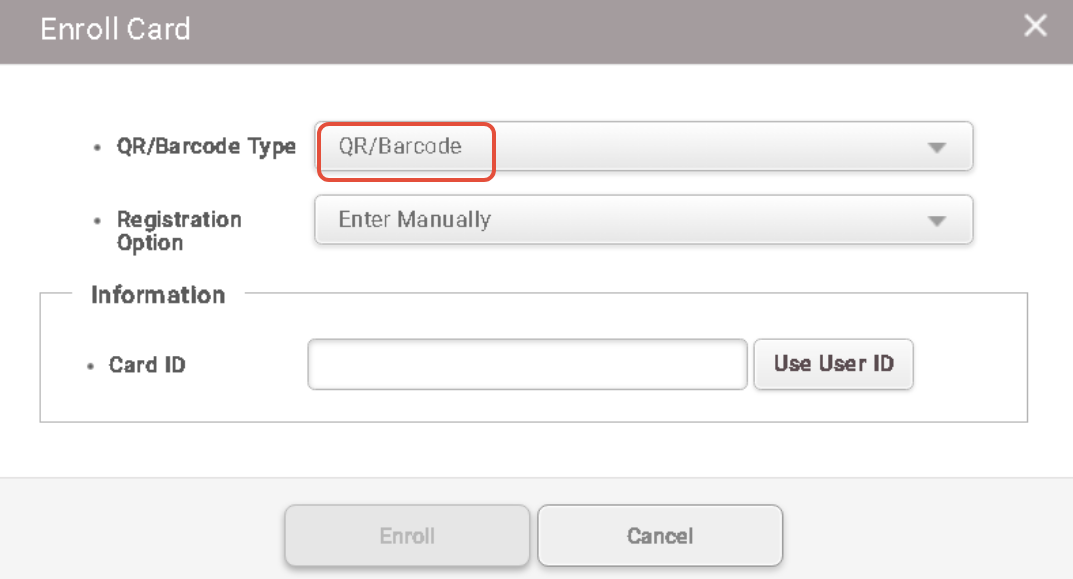Click the Enter Manually selected value
1073x579 pixels.
click(x=414, y=220)
